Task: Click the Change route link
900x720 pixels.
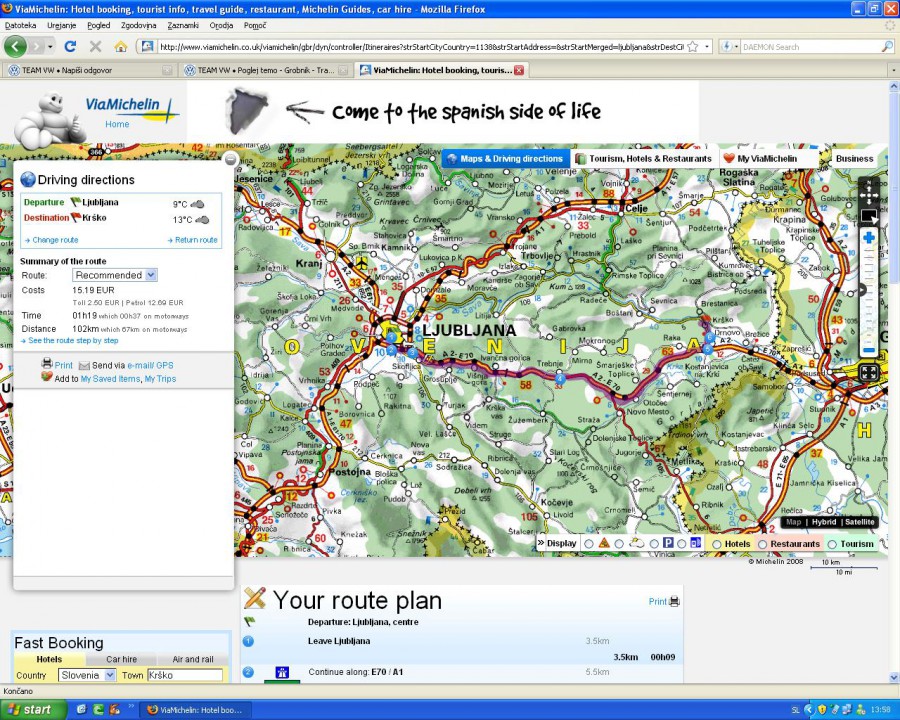Action: pyautogui.click(x=55, y=240)
